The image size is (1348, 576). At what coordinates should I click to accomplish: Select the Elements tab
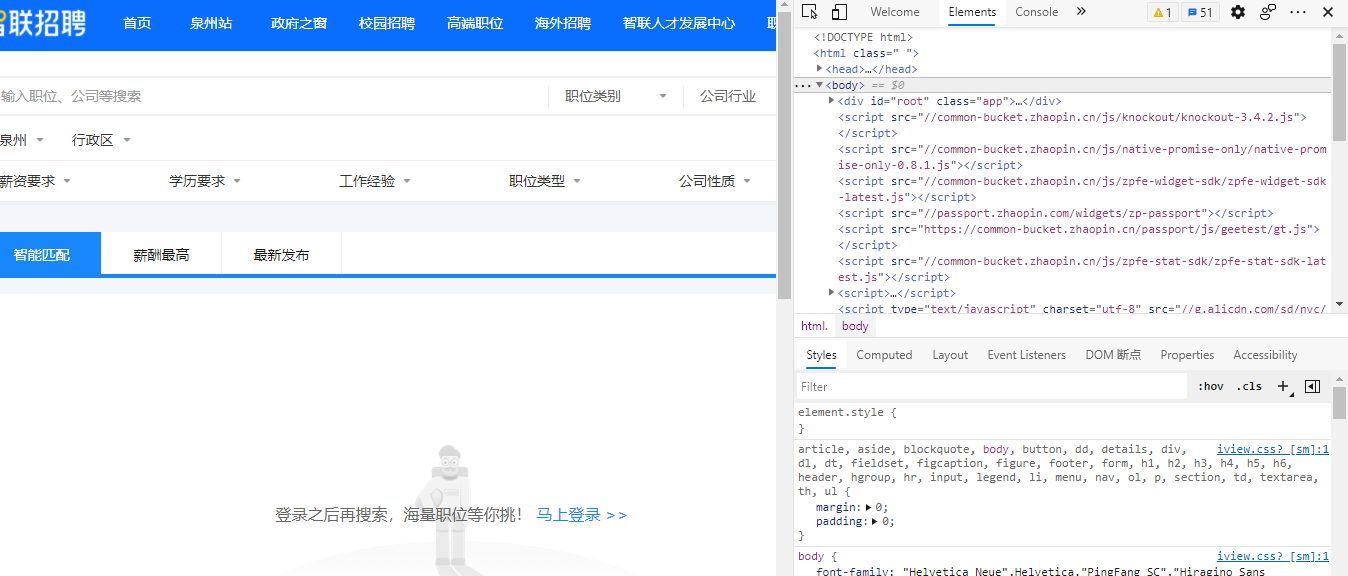972,12
